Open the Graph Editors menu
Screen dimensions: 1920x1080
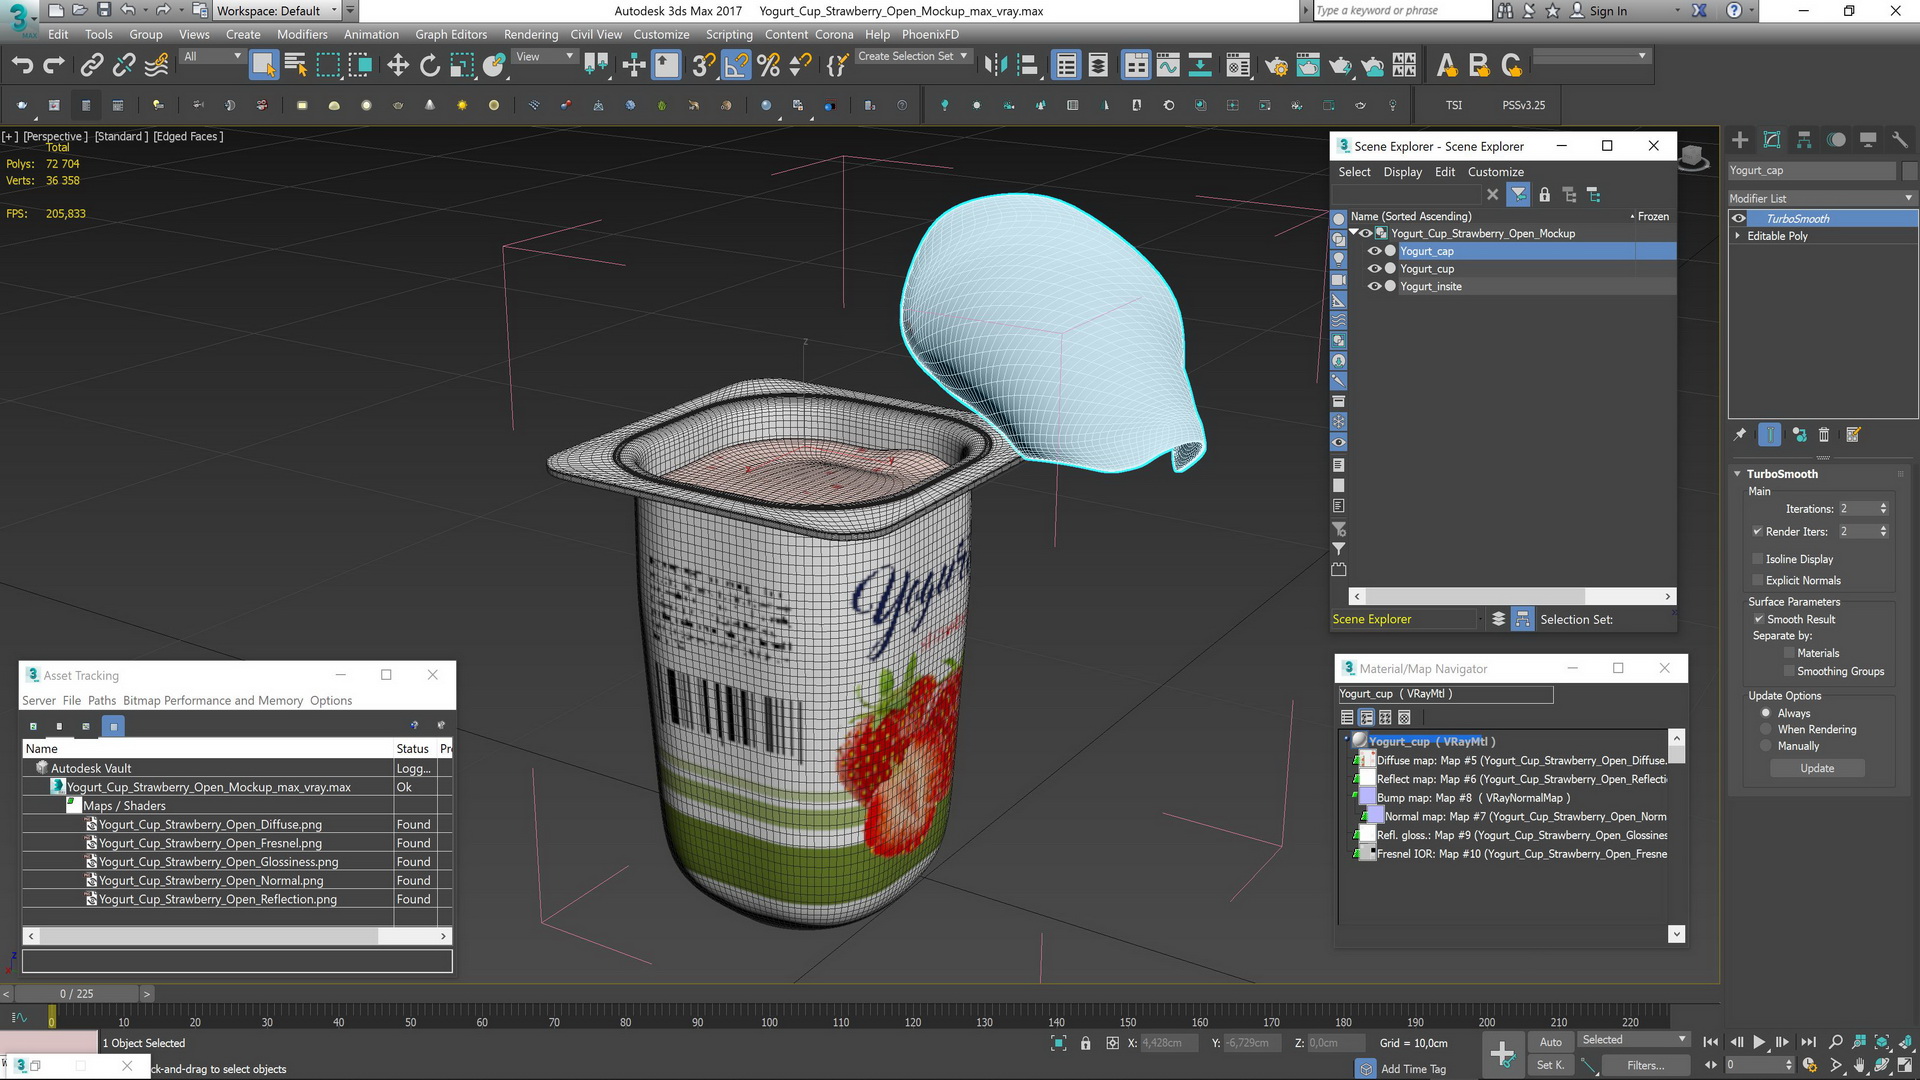click(x=451, y=34)
